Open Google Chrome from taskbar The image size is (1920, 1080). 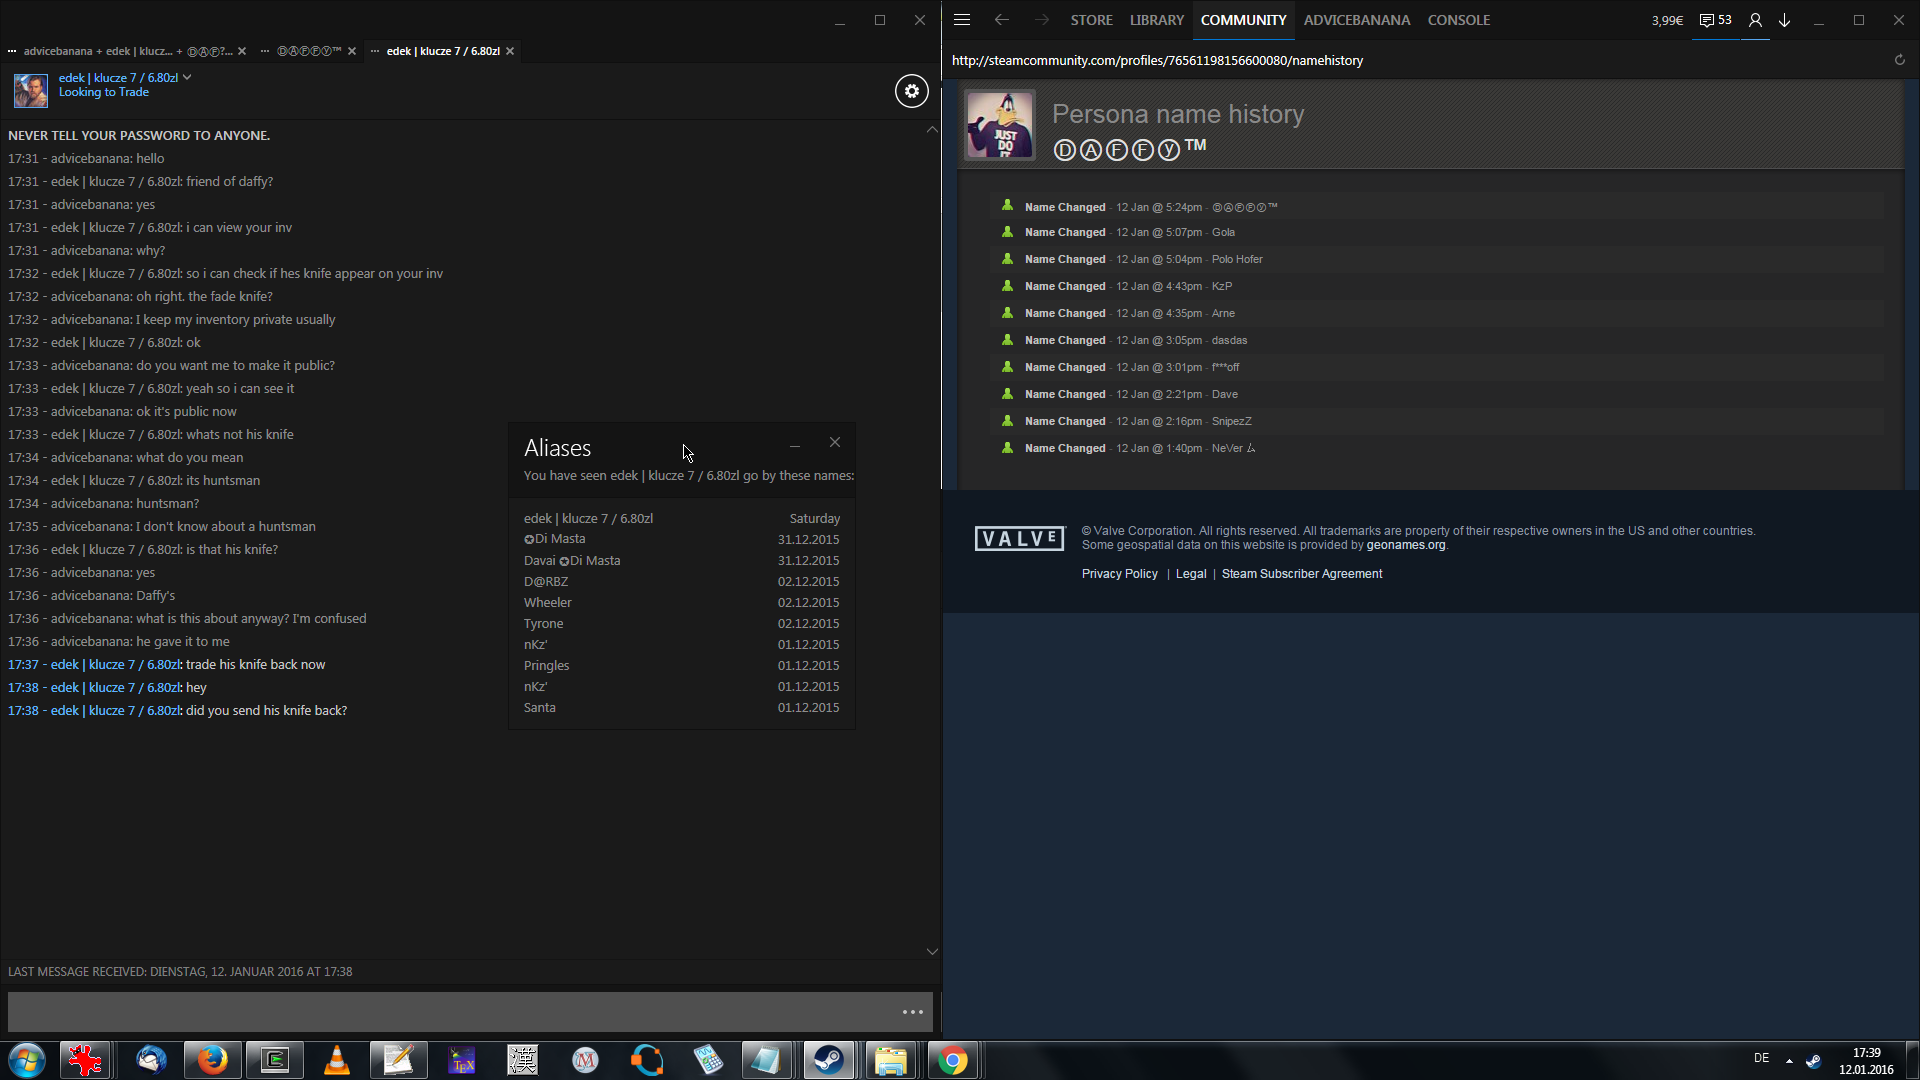tap(953, 1060)
